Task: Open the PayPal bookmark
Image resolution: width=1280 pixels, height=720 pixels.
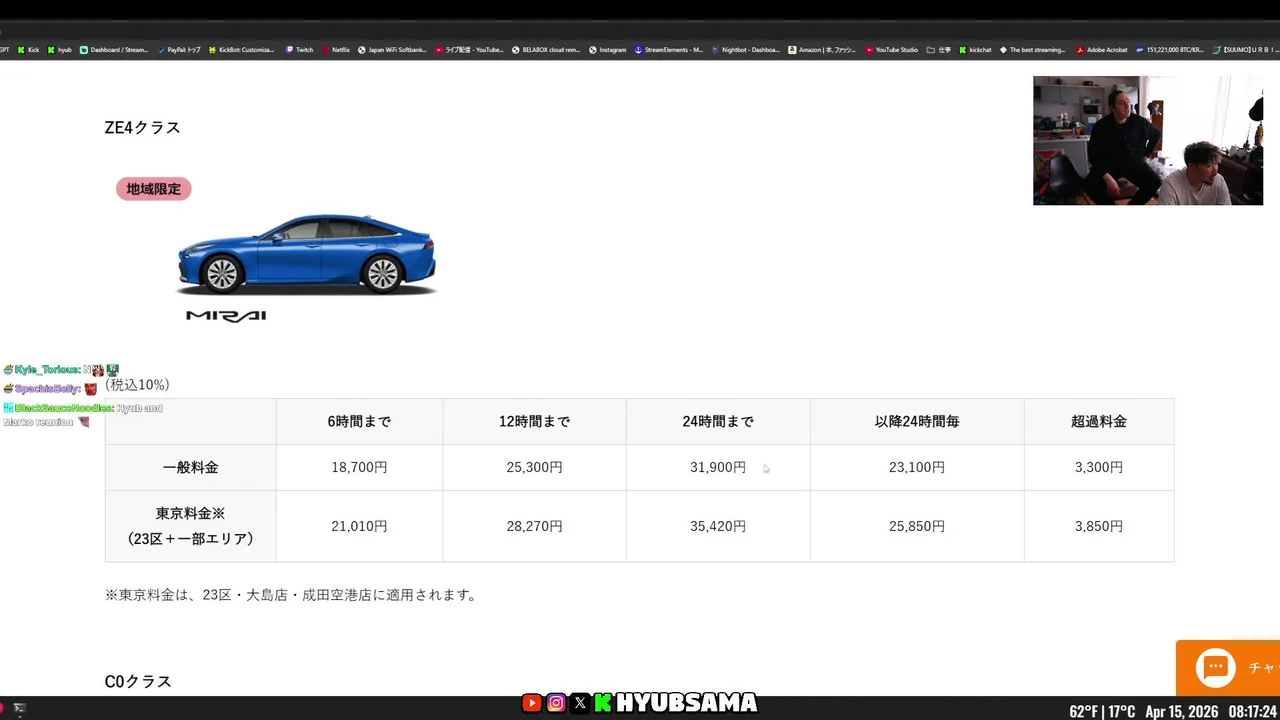Action: pyautogui.click(x=179, y=49)
